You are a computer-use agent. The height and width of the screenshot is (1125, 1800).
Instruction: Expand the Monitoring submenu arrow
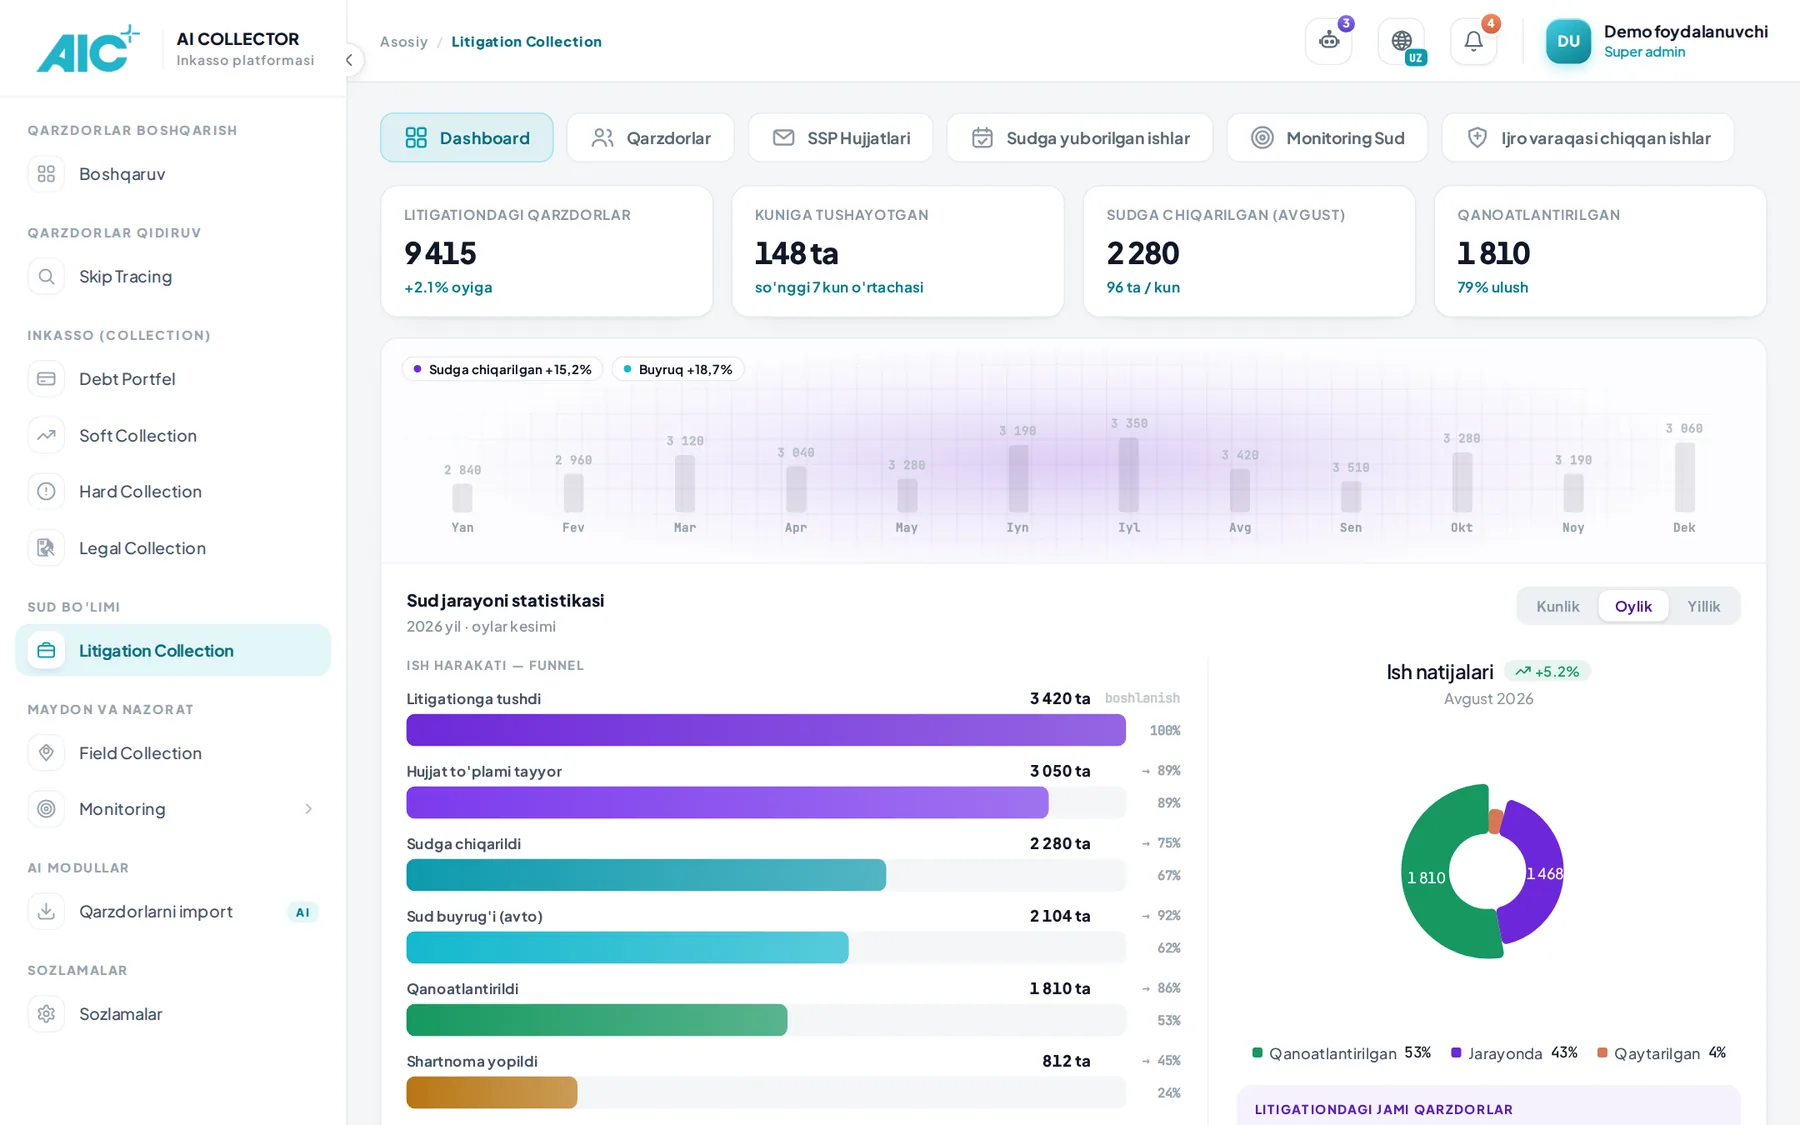[308, 809]
